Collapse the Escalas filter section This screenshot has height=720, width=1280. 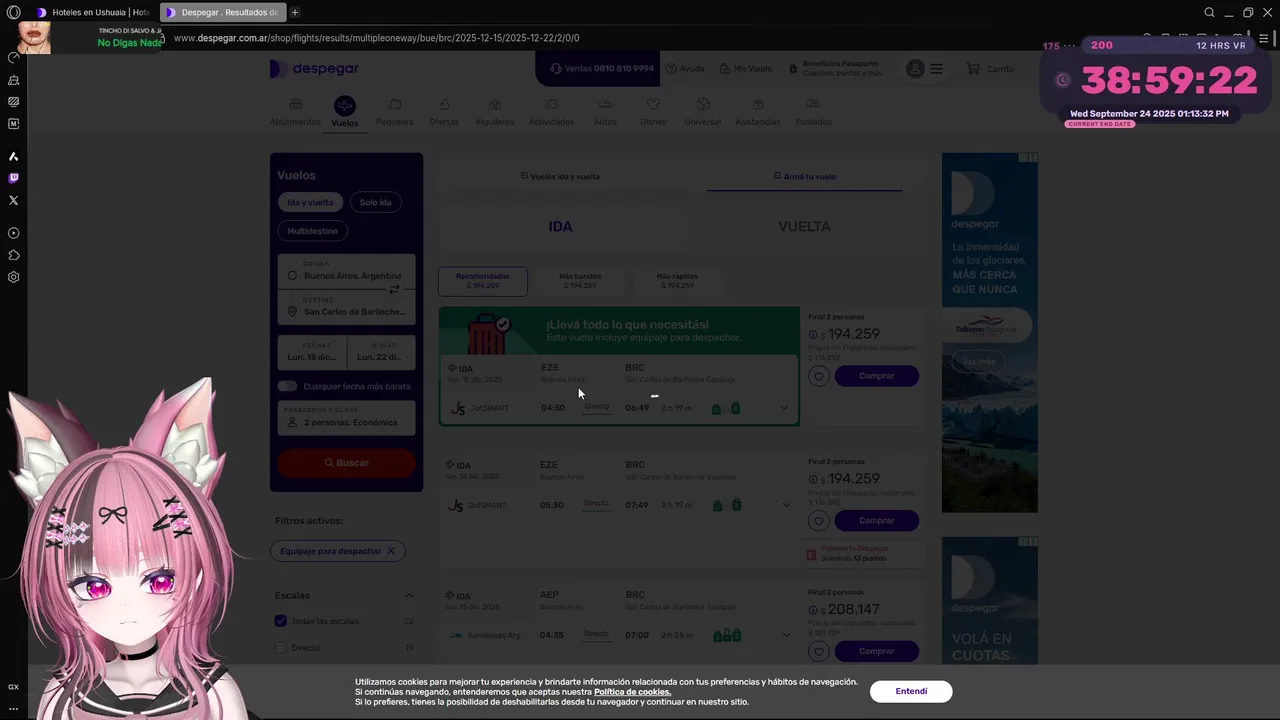(408, 596)
